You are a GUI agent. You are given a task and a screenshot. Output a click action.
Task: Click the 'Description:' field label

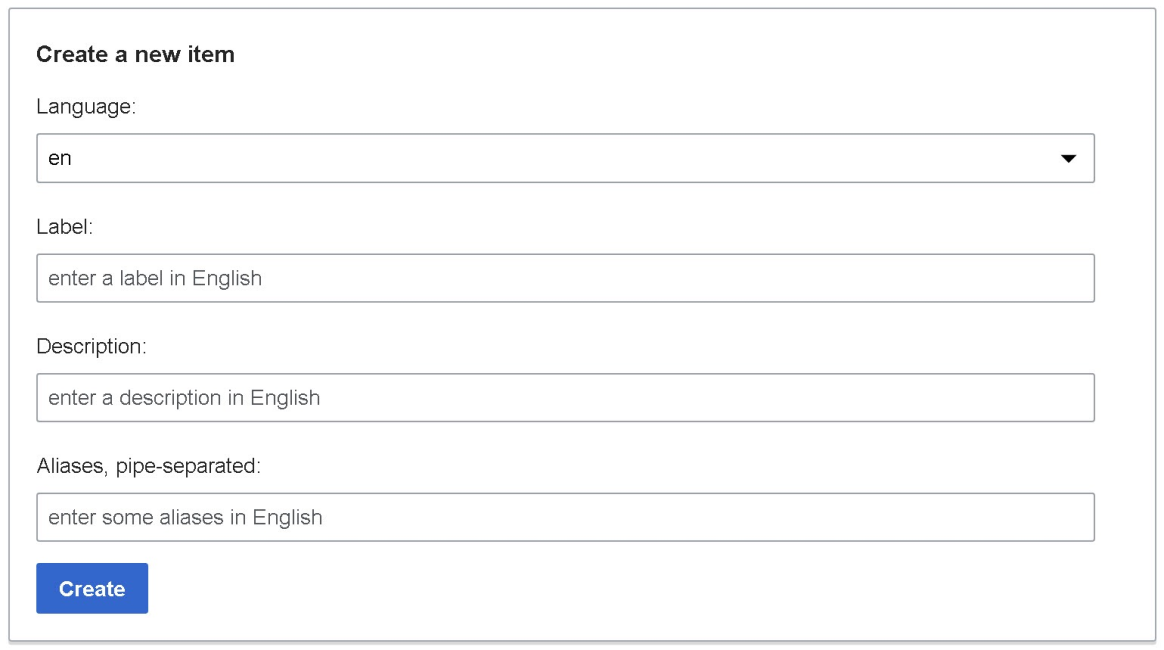click(x=92, y=346)
